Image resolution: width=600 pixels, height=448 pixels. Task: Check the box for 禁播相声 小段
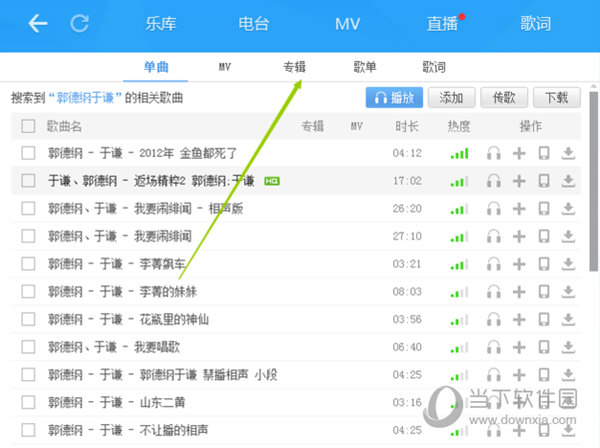coord(28,375)
